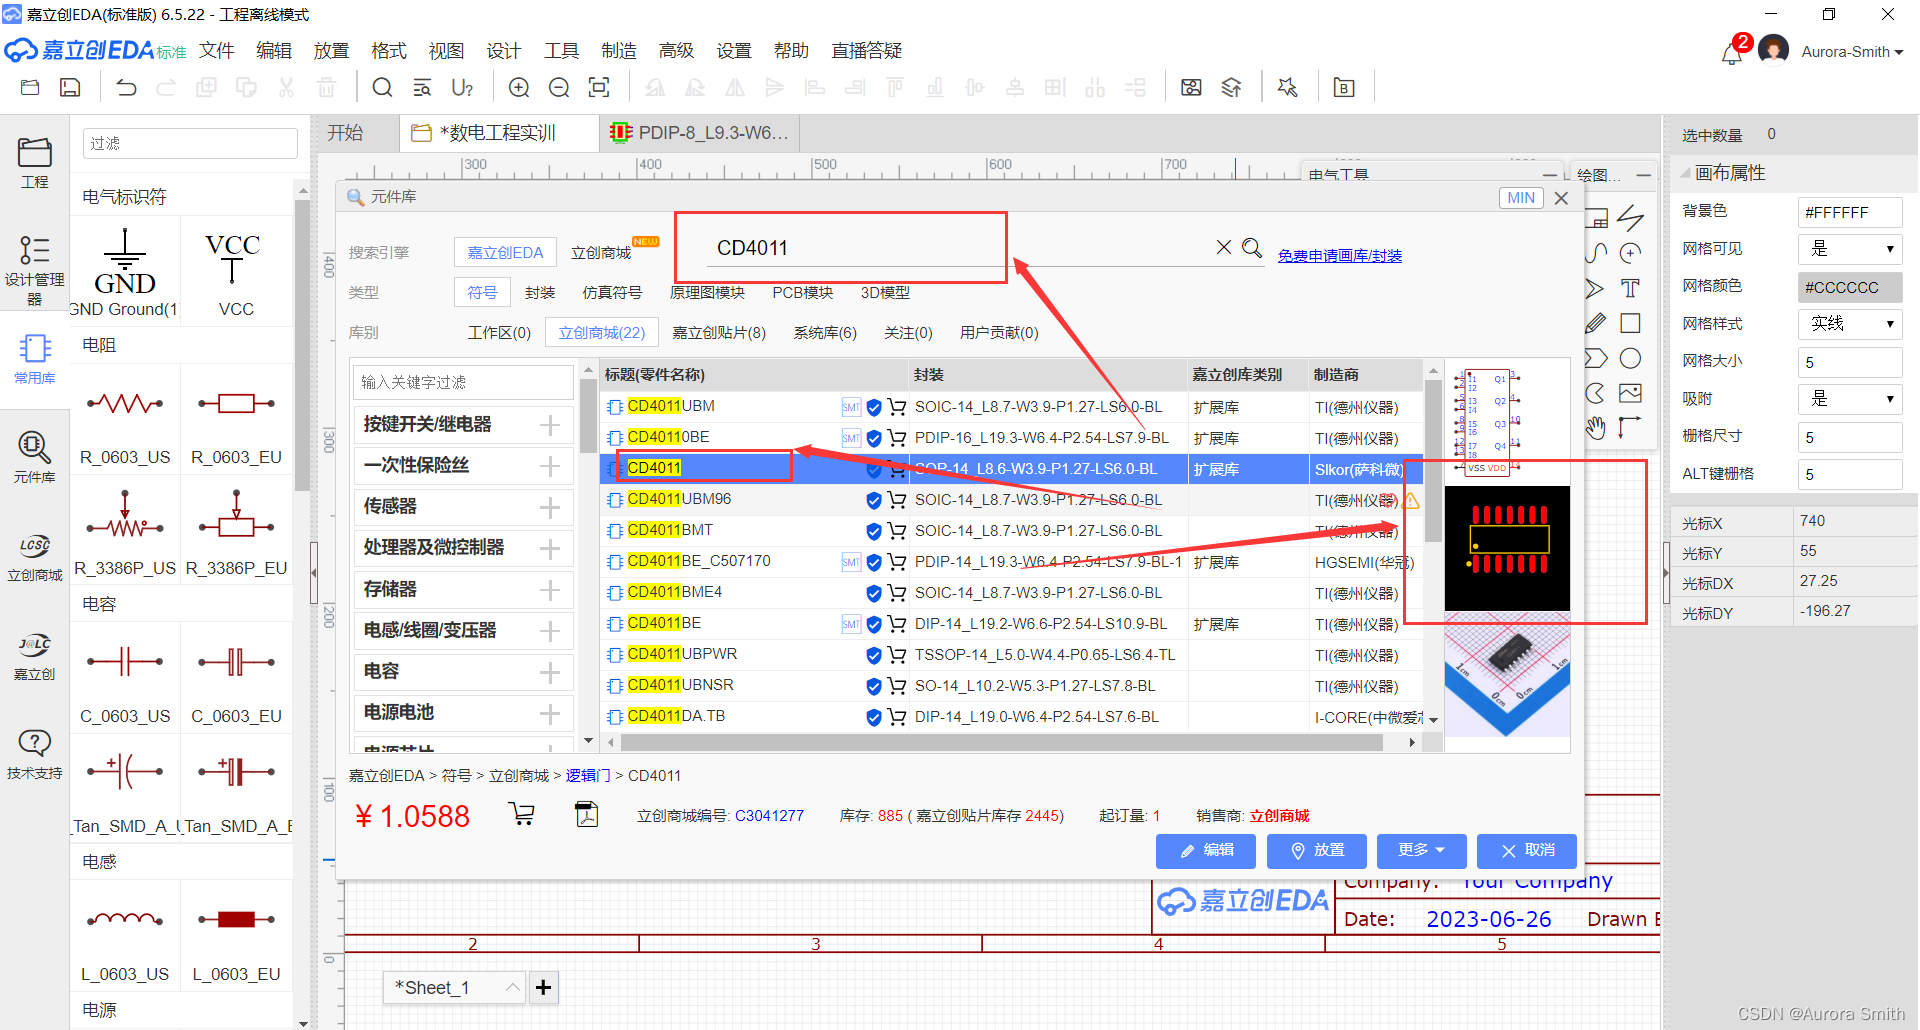Click the zoom out toolbar icon
This screenshot has width=1920, height=1030.
point(559,88)
